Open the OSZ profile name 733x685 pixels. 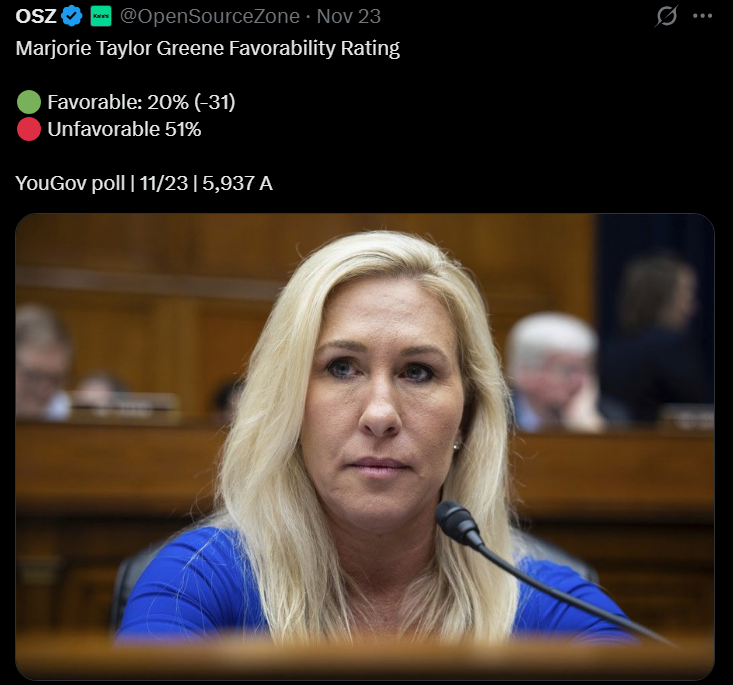(36, 16)
